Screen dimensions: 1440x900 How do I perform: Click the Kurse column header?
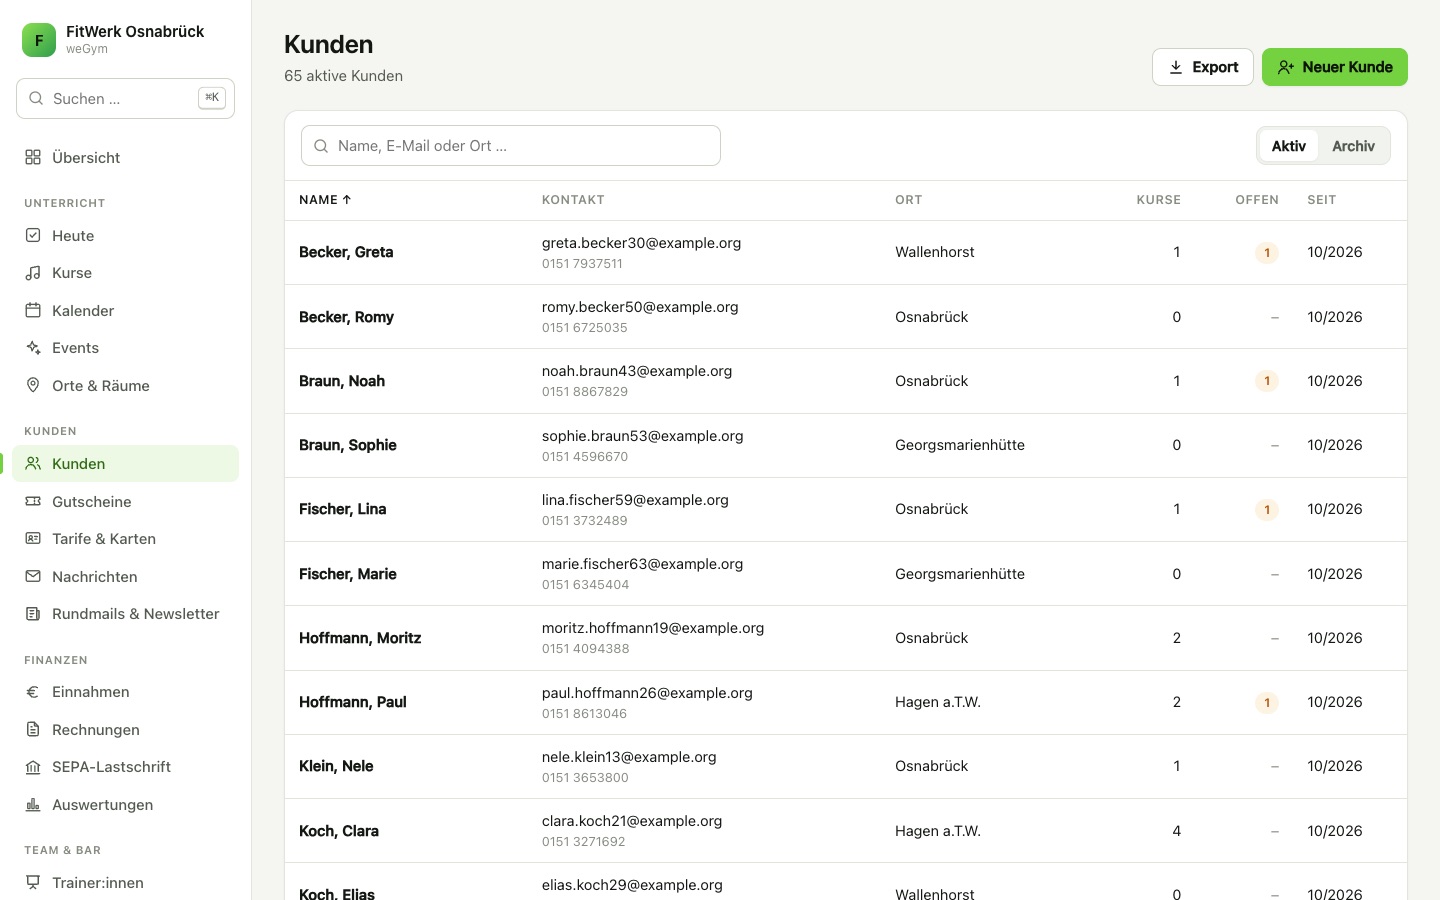[1159, 200]
